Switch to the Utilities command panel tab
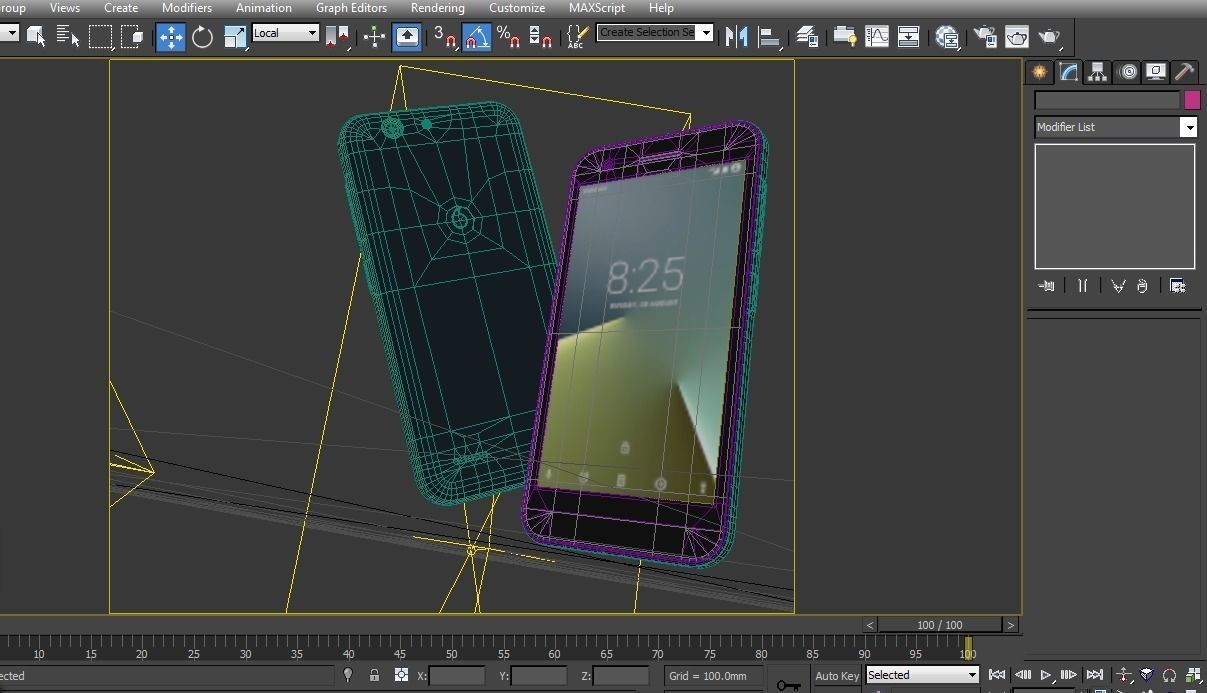 click(1185, 72)
